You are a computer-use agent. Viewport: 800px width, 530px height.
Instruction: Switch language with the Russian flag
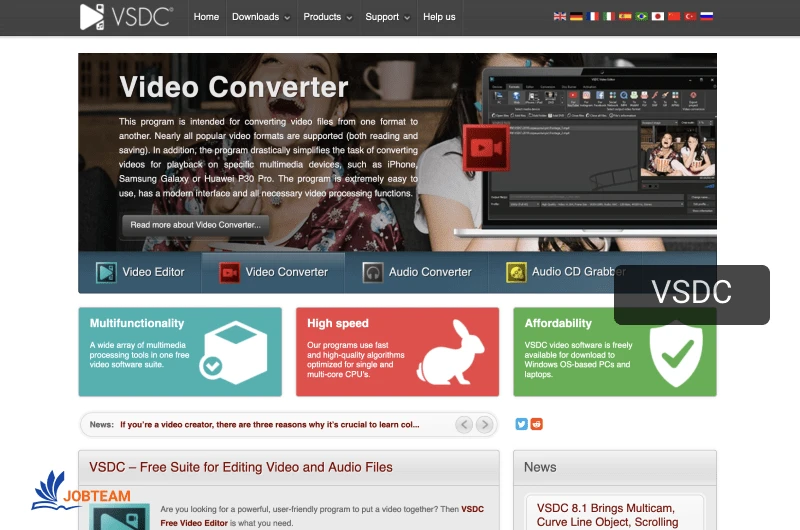coord(707,16)
